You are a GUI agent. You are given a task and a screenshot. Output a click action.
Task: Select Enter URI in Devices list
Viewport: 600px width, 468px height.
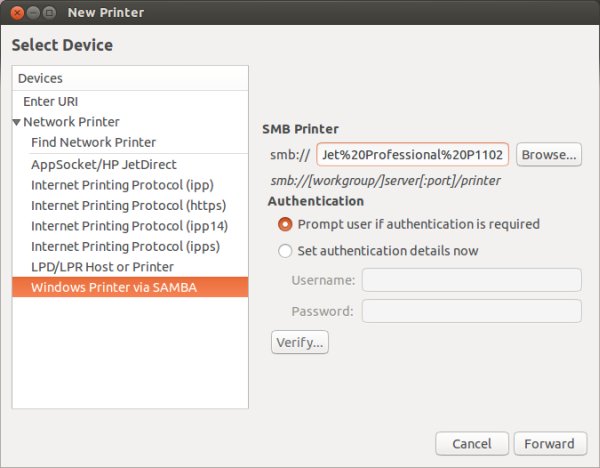(50, 101)
